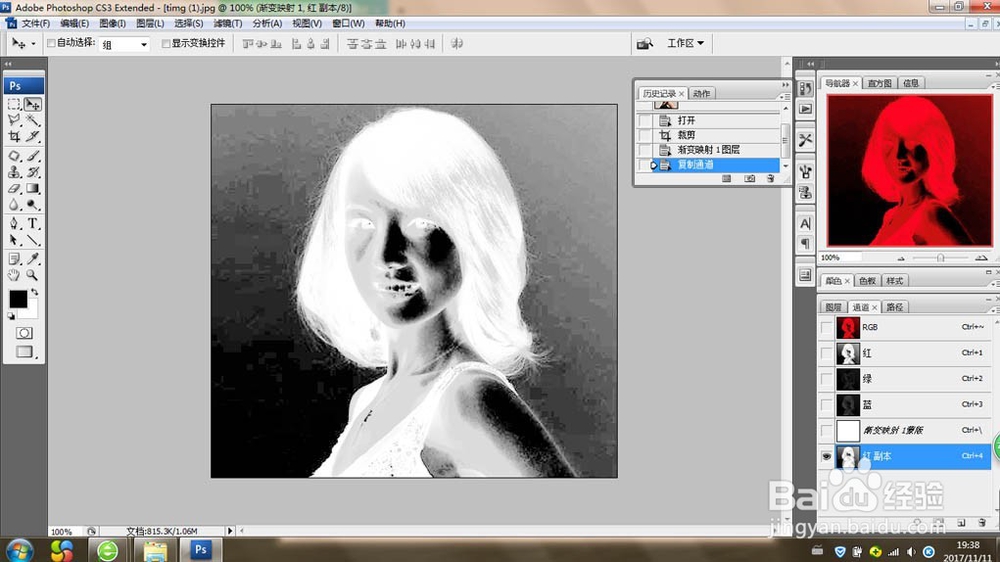Select the Brush tool

(33, 156)
